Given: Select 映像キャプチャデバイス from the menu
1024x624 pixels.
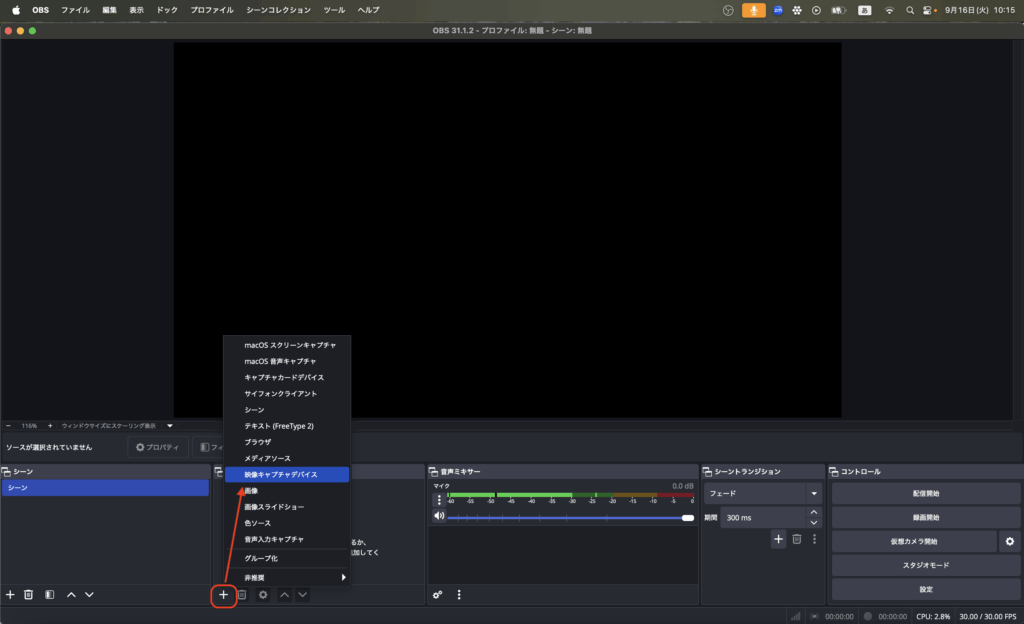Looking at the screenshot, I should point(286,474).
